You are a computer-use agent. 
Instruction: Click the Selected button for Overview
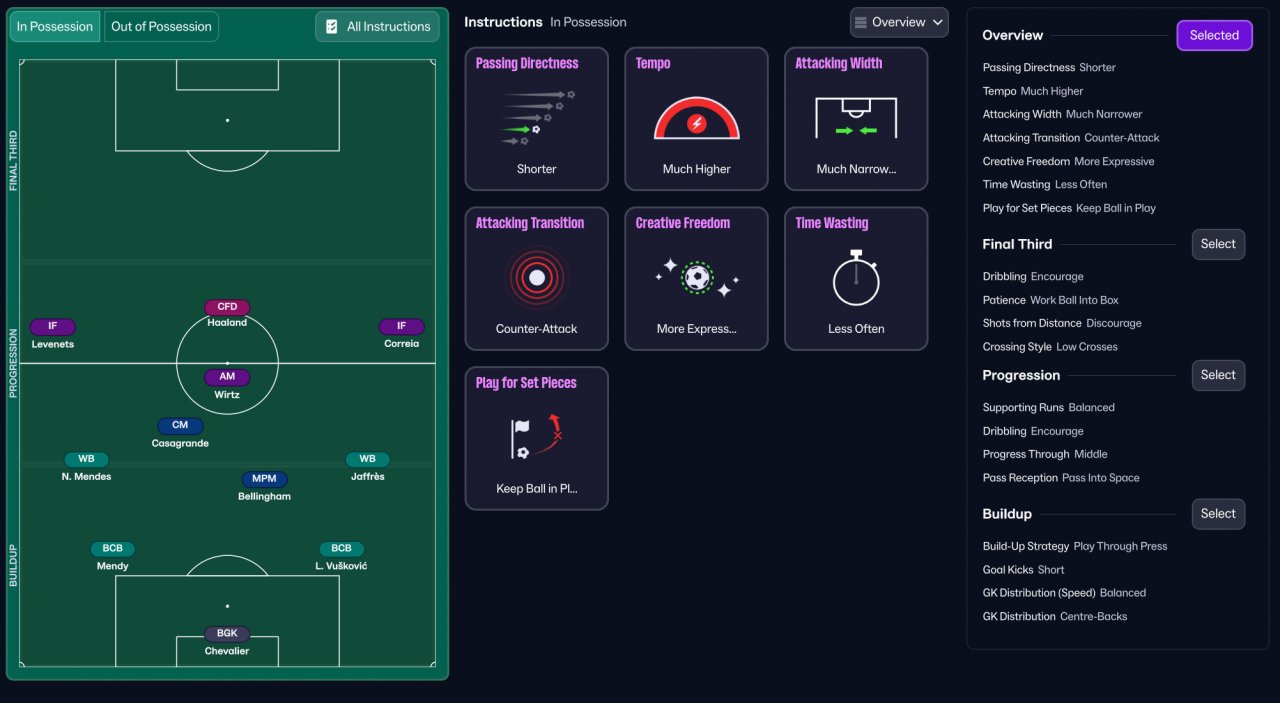point(1214,35)
